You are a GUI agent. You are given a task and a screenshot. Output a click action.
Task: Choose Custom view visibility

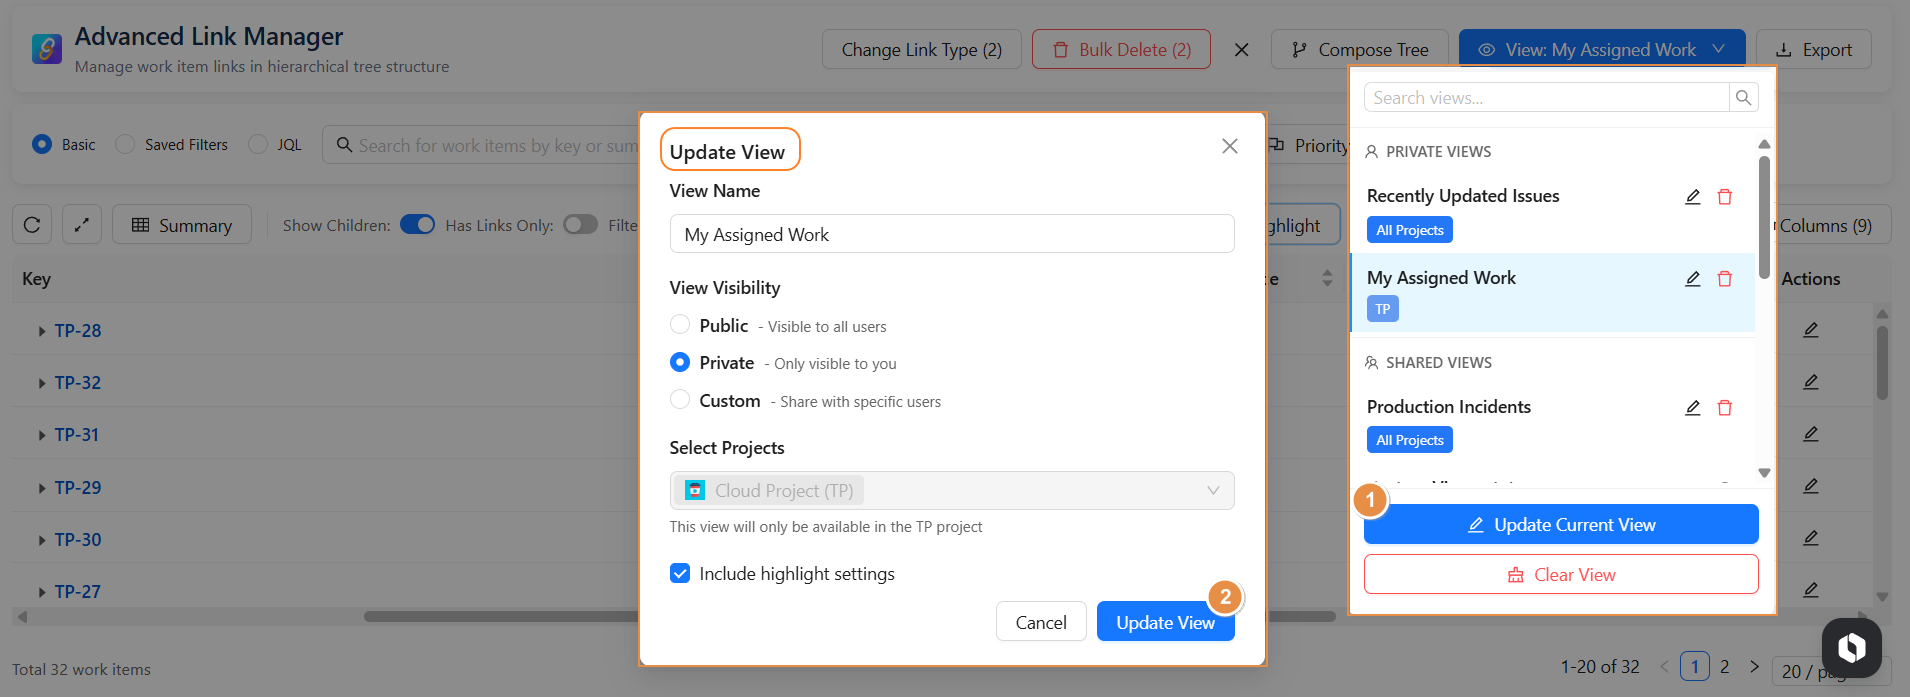tap(680, 399)
